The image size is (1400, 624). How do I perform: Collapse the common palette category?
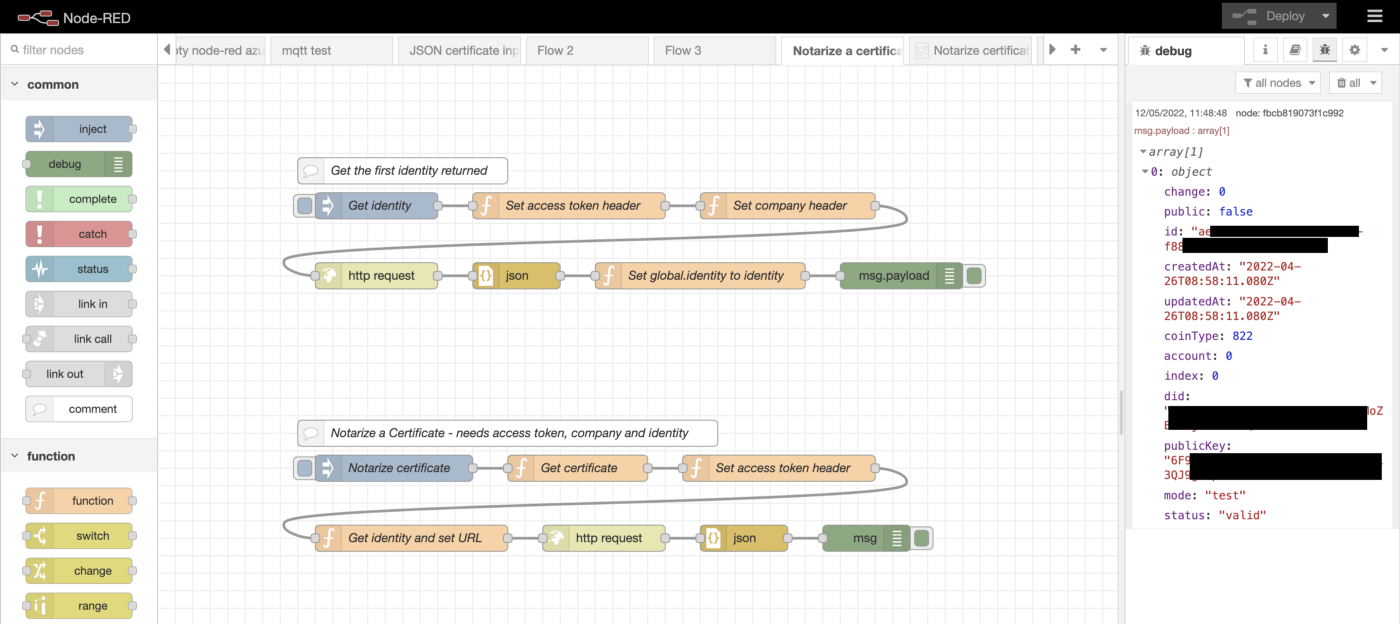15,85
